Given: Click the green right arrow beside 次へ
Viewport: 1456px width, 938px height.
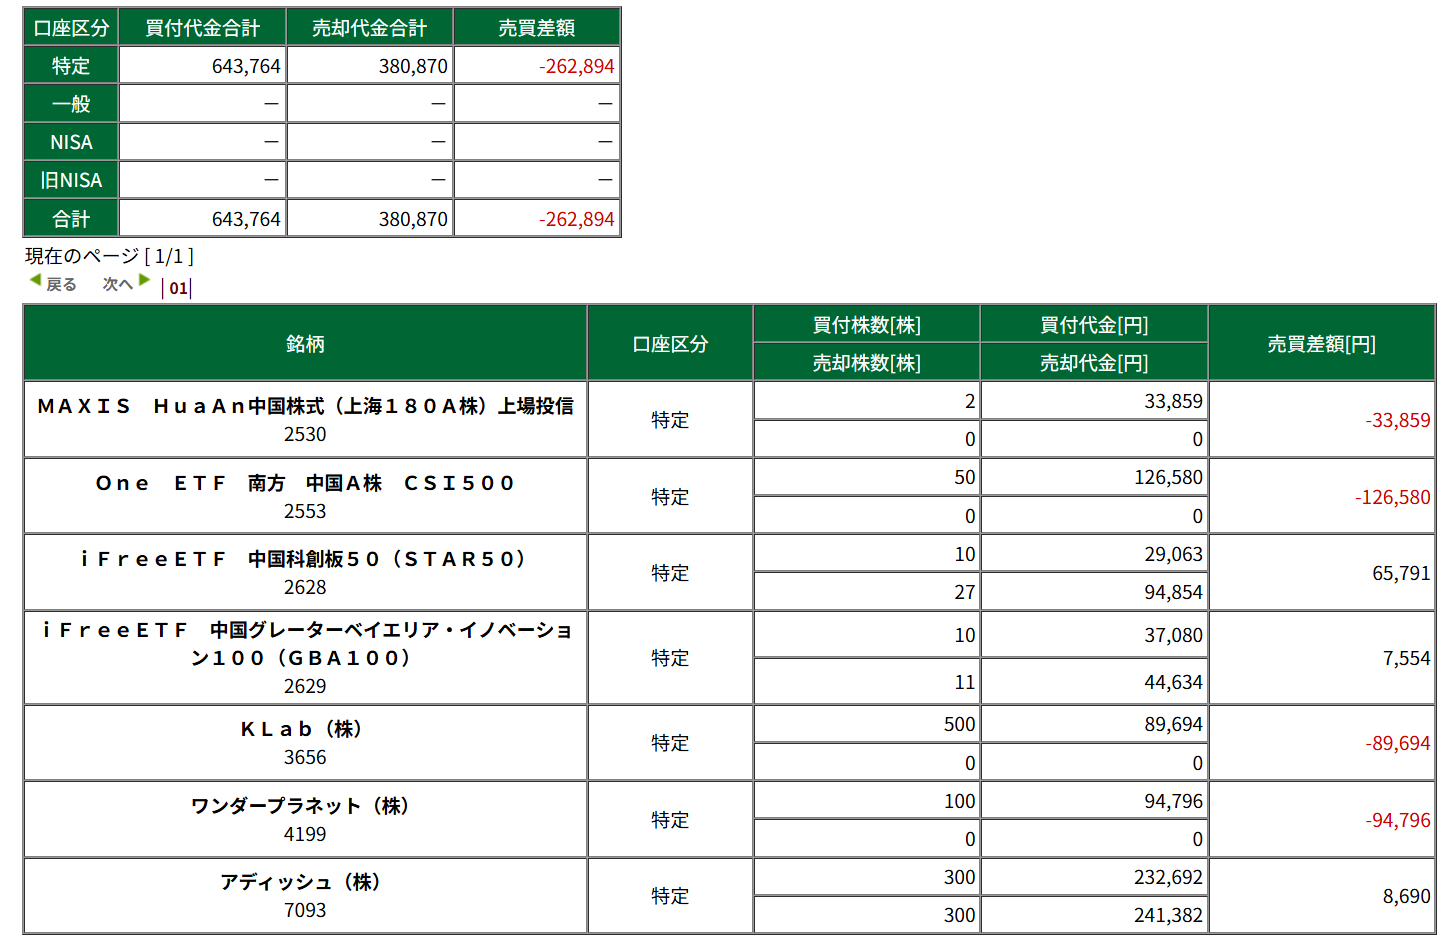Looking at the screenshot, I should (145, 281).
